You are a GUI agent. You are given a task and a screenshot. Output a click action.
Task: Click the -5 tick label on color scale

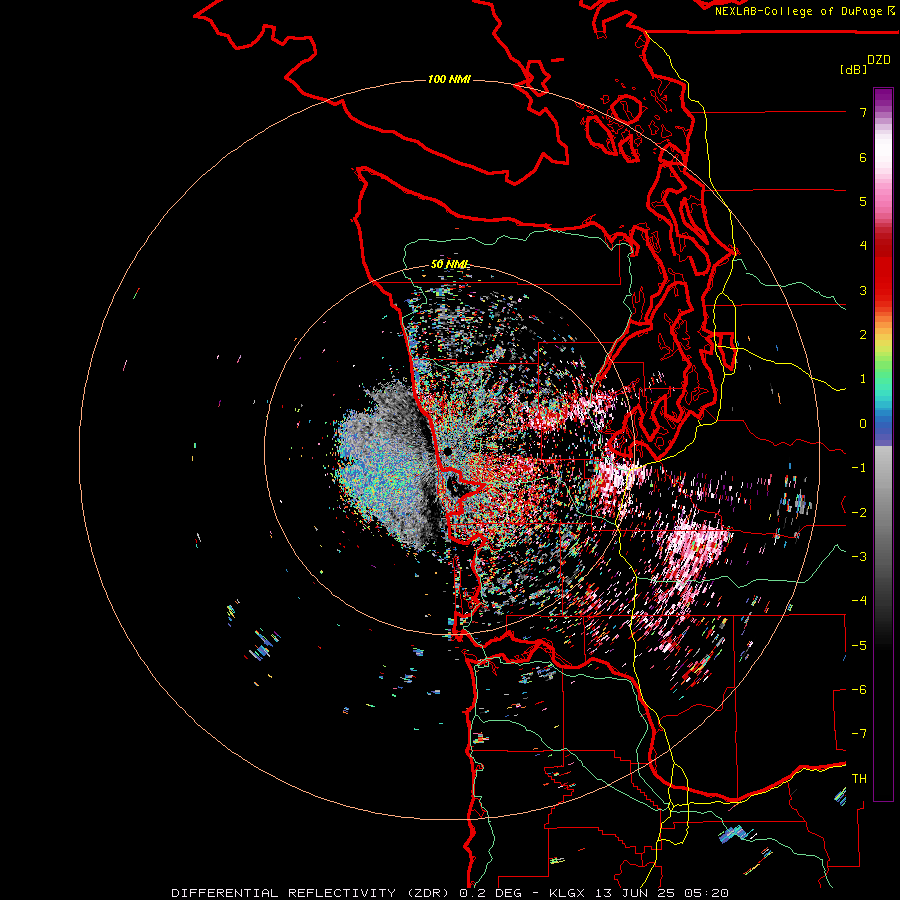click(859, 646)
